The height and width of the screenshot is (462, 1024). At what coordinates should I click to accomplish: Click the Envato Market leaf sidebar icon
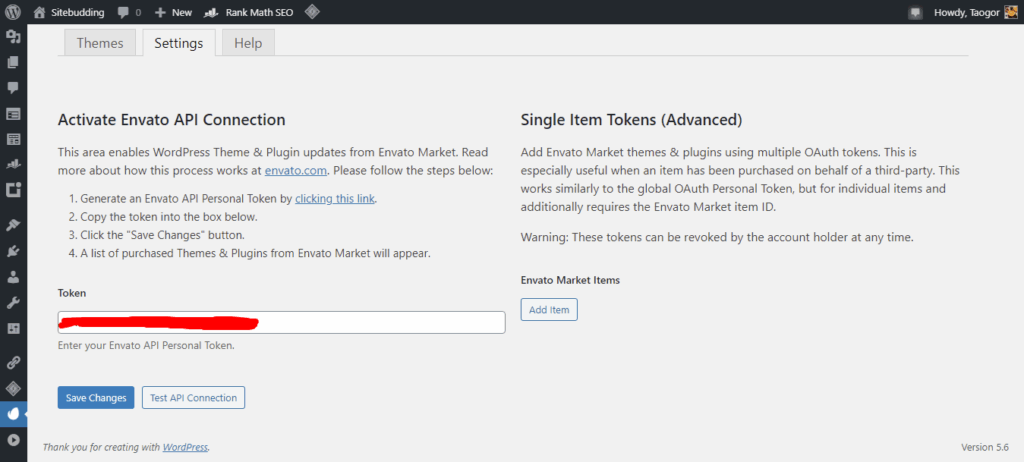tap(13, 412)
